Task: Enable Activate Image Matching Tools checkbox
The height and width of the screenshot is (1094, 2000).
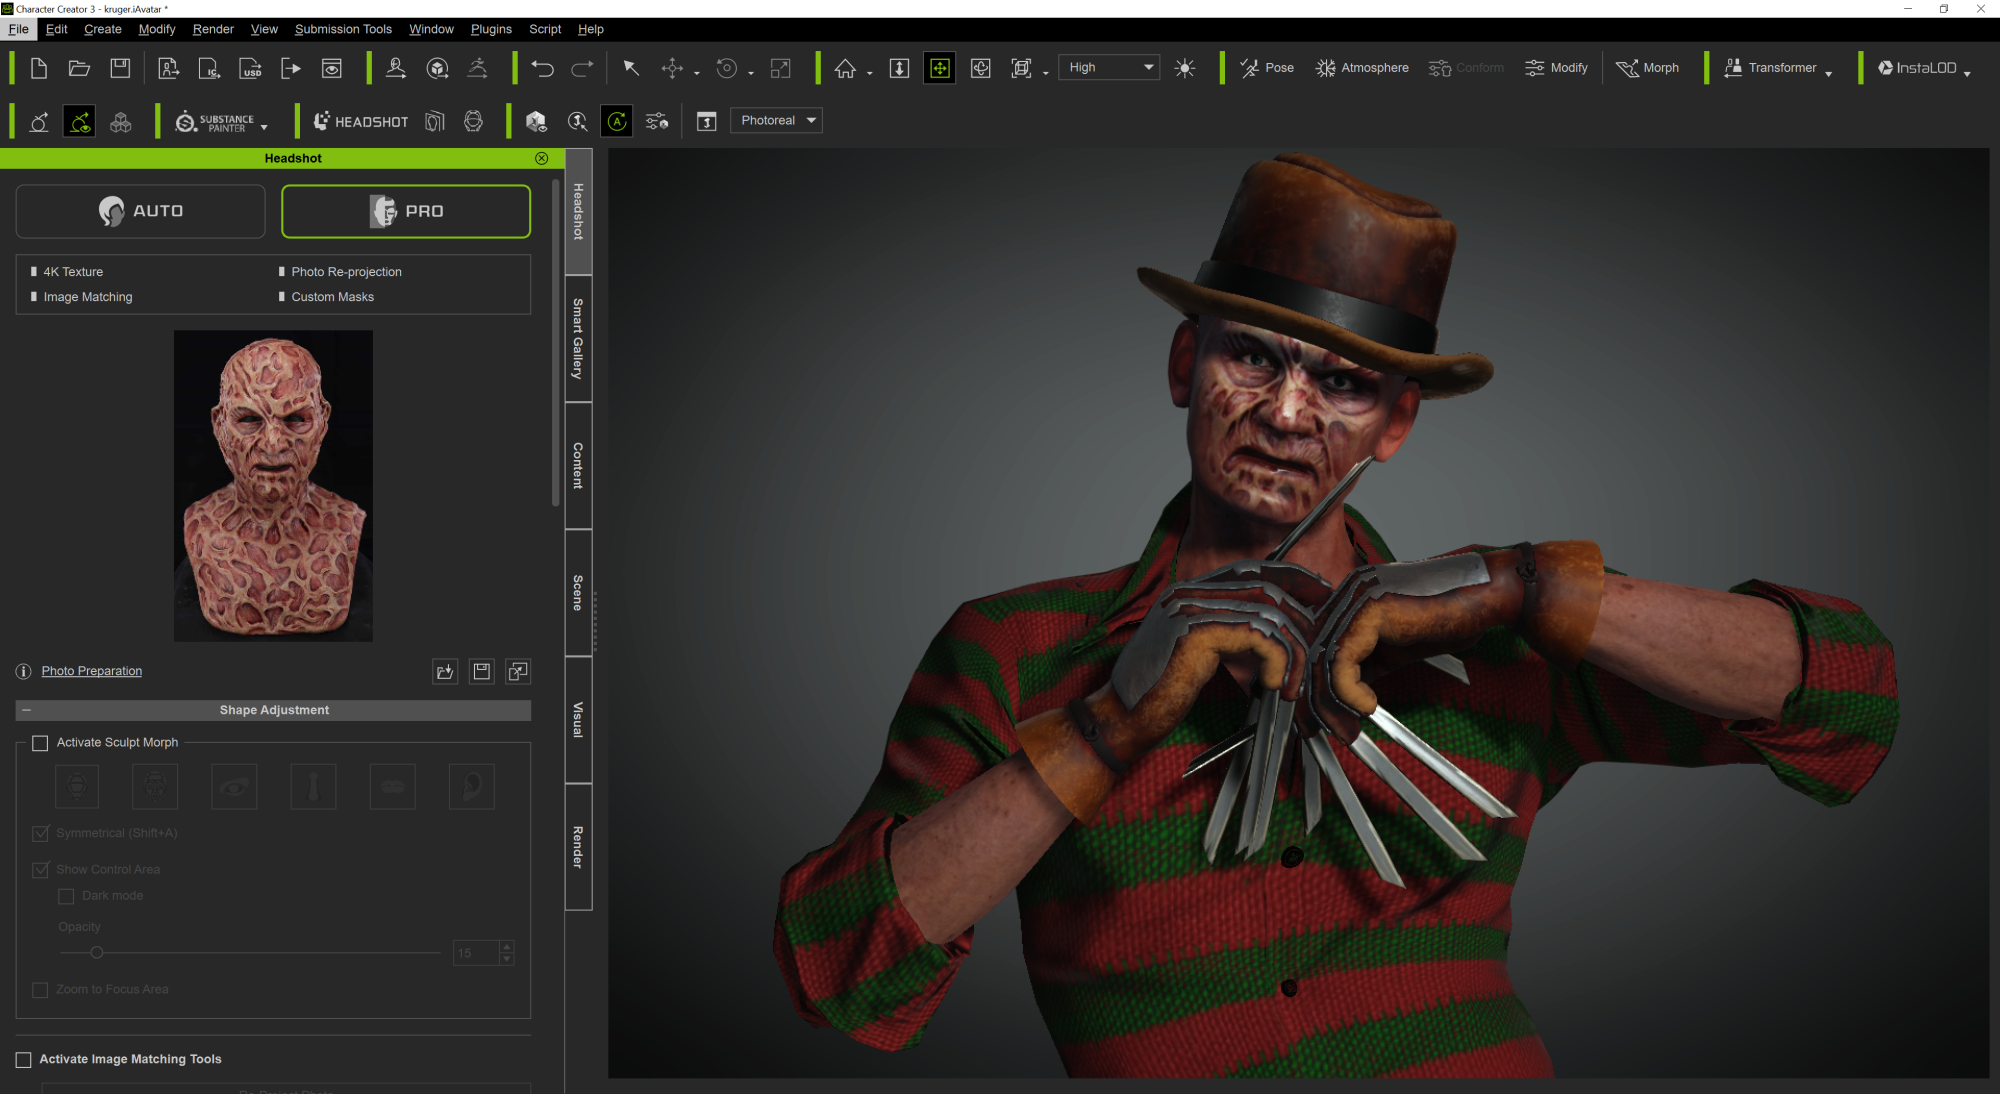Action: click(x=24, y=1060)
